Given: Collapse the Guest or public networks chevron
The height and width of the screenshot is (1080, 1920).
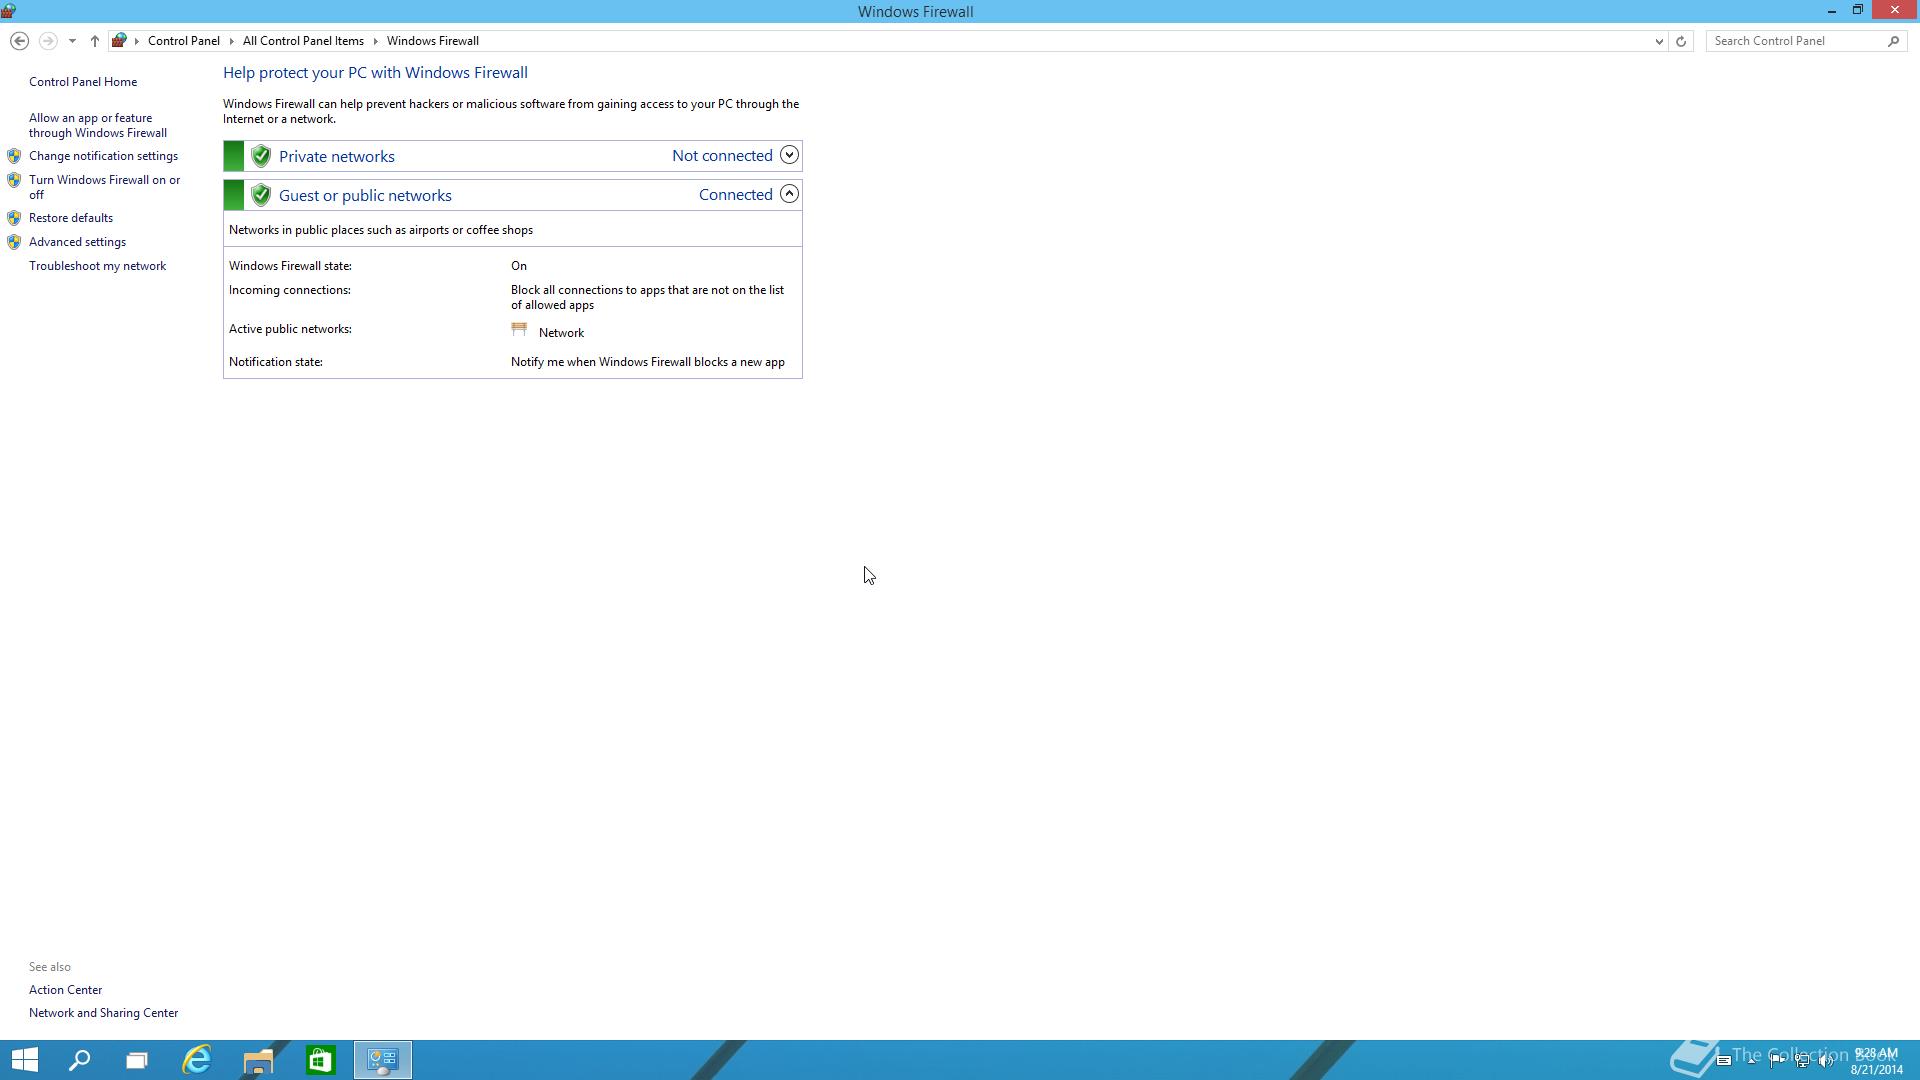Looking at the screenshot, I should [x=789, y=194].
